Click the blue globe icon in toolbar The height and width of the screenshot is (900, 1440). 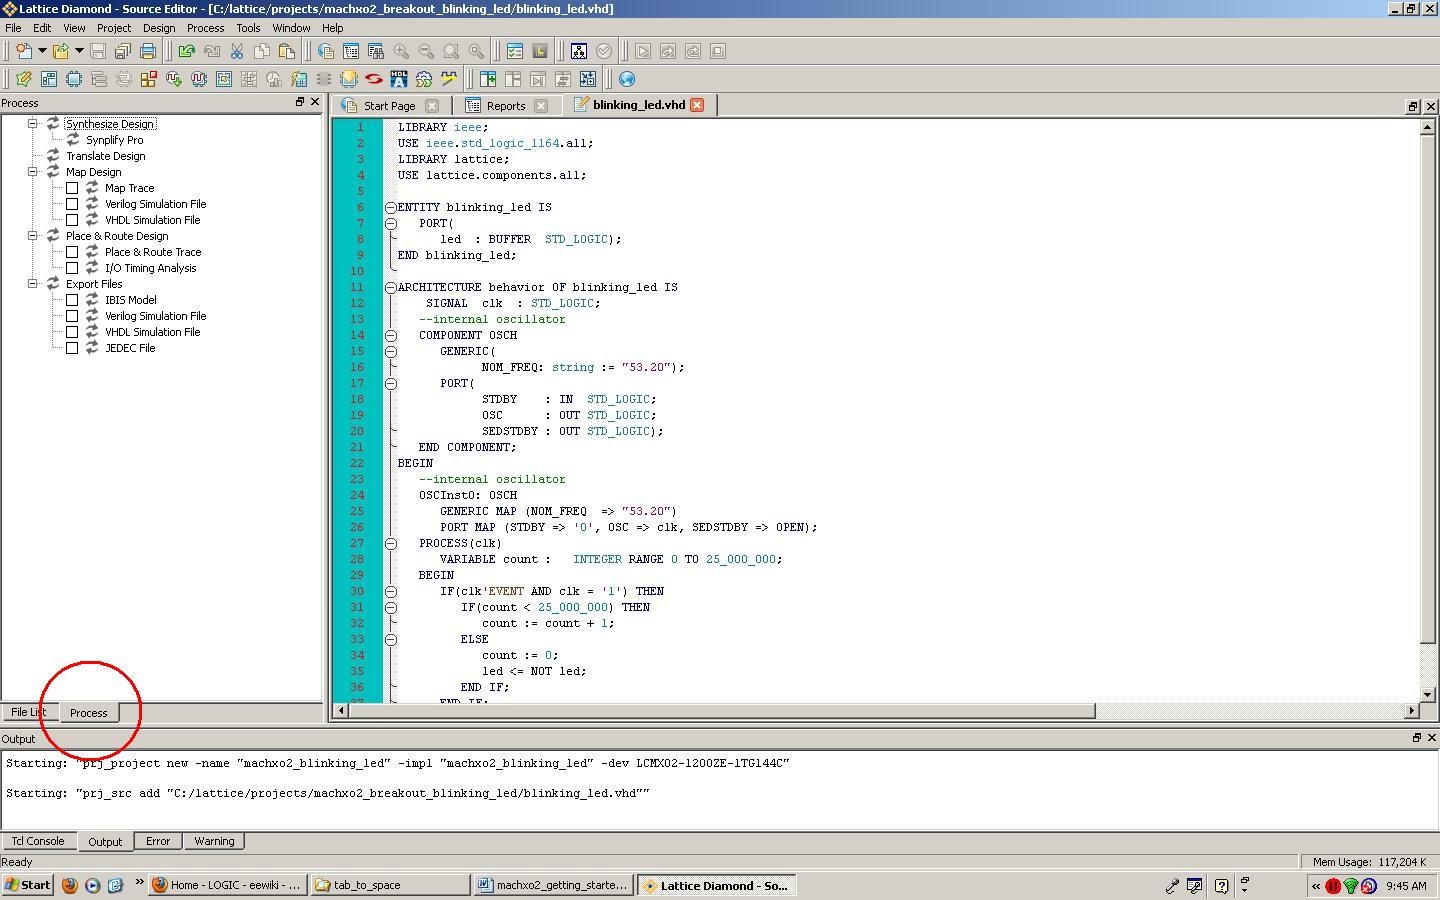pos(627,79)
